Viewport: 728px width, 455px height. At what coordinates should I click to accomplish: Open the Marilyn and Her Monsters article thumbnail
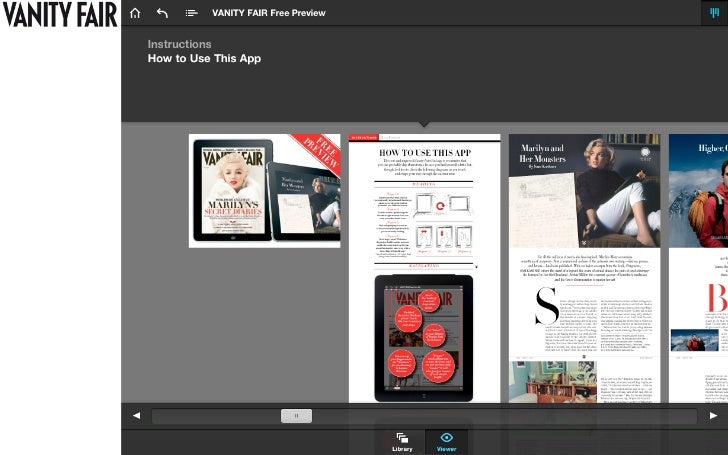[x=585, y=268]
